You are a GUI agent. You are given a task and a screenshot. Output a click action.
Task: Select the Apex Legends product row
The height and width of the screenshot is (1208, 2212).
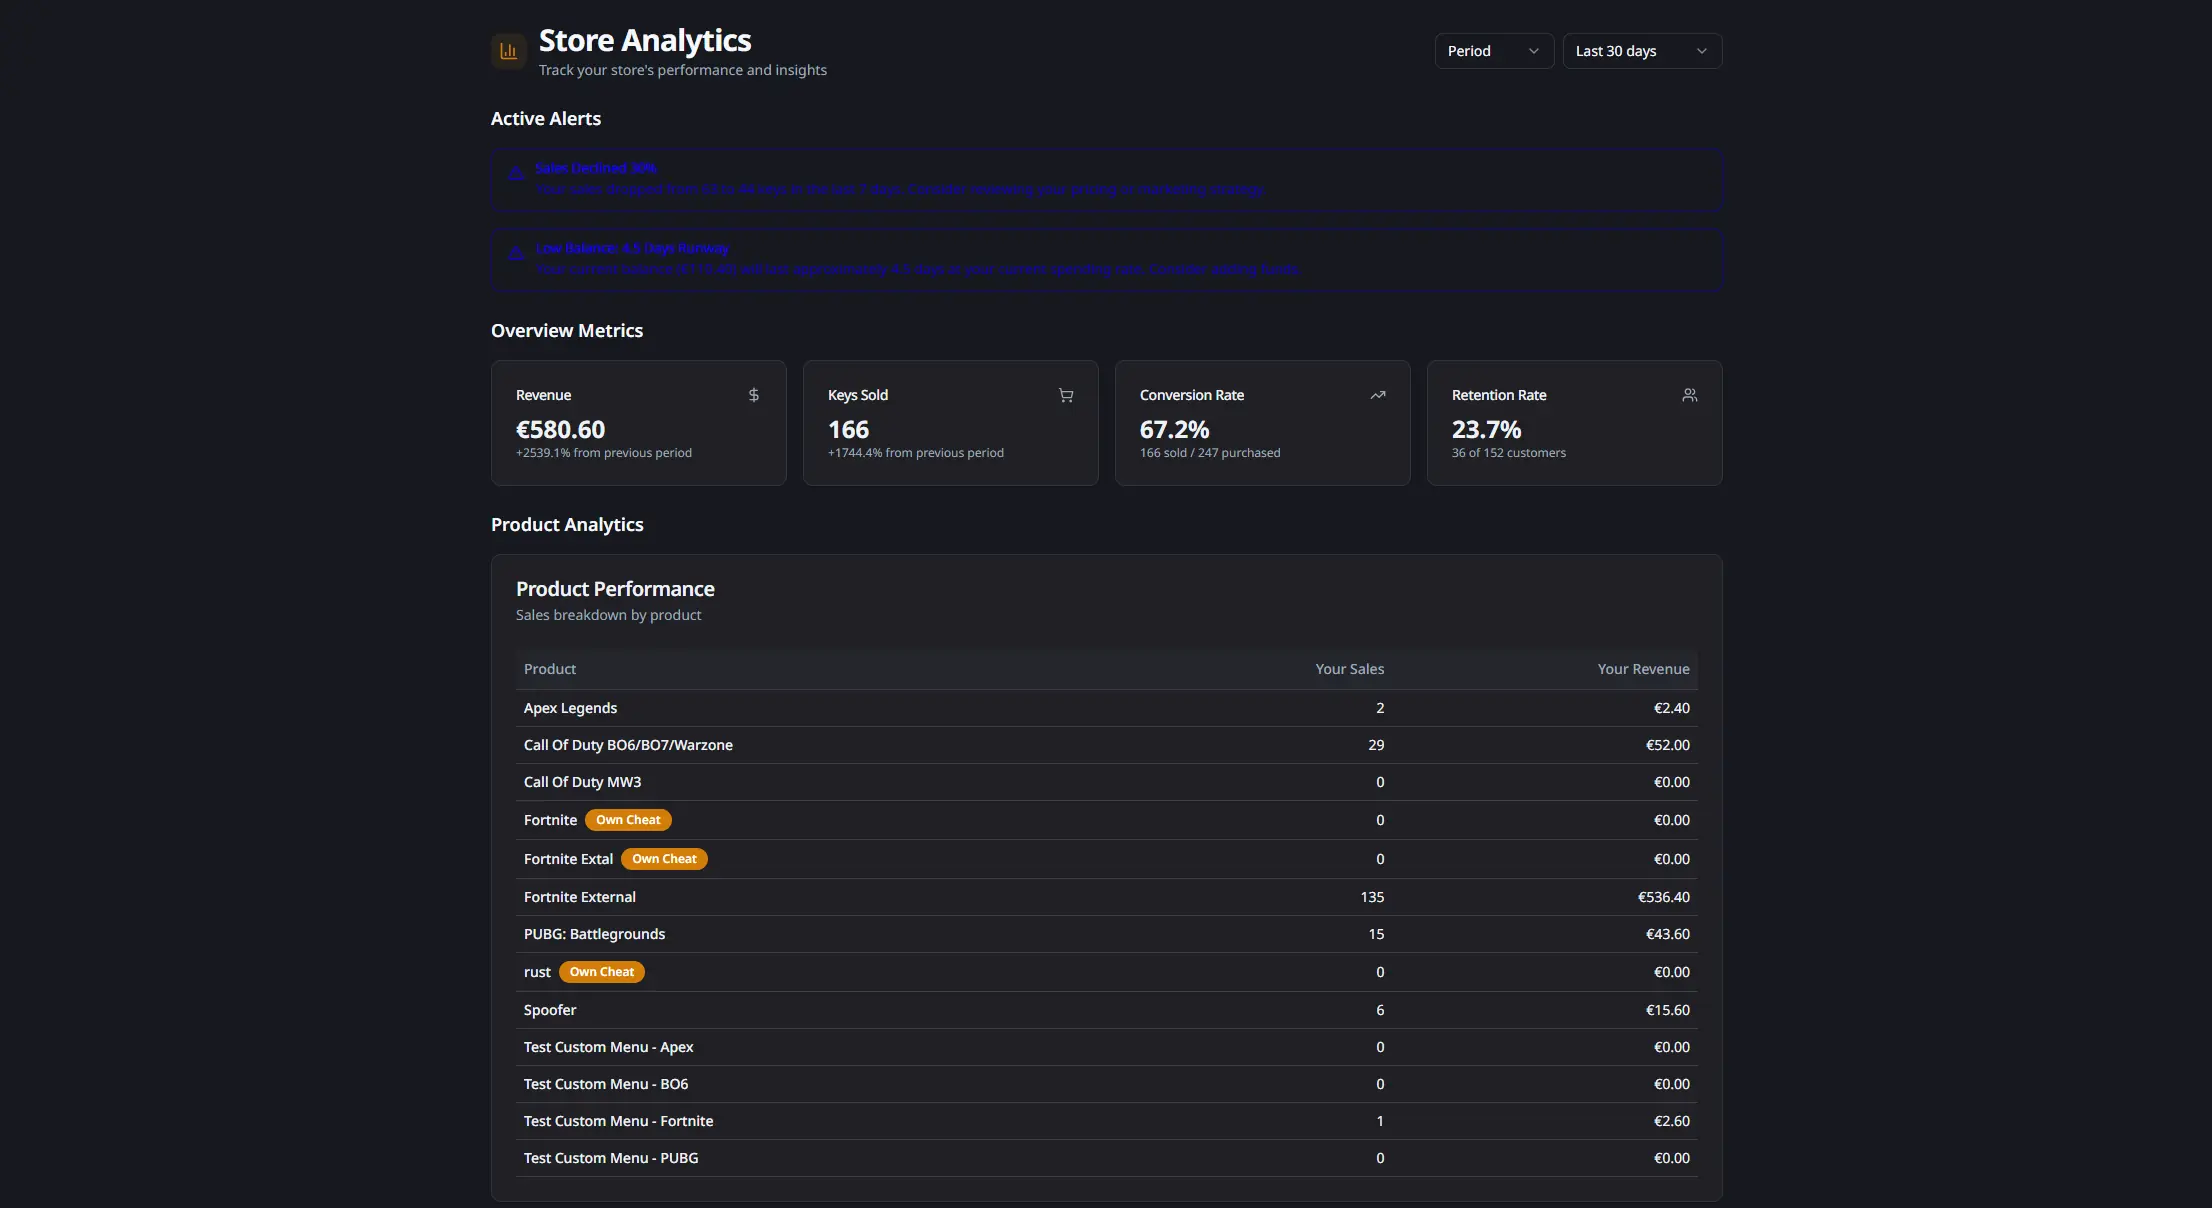[x=1106, y=707]
